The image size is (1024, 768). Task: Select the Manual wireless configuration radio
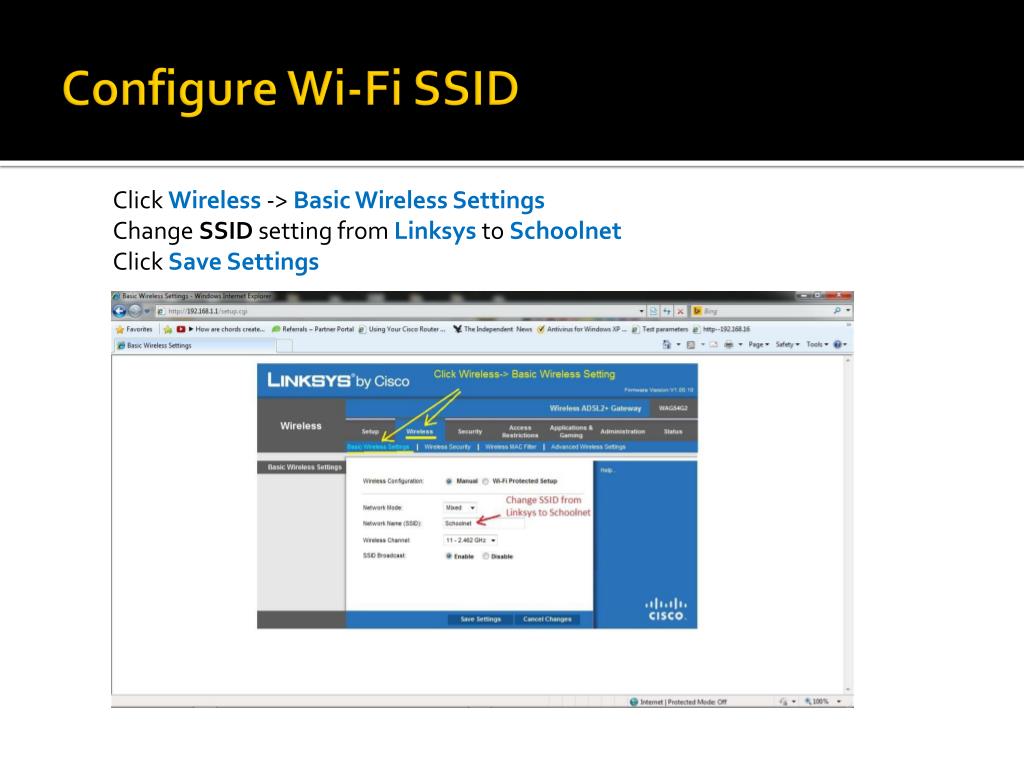[449, 481]
